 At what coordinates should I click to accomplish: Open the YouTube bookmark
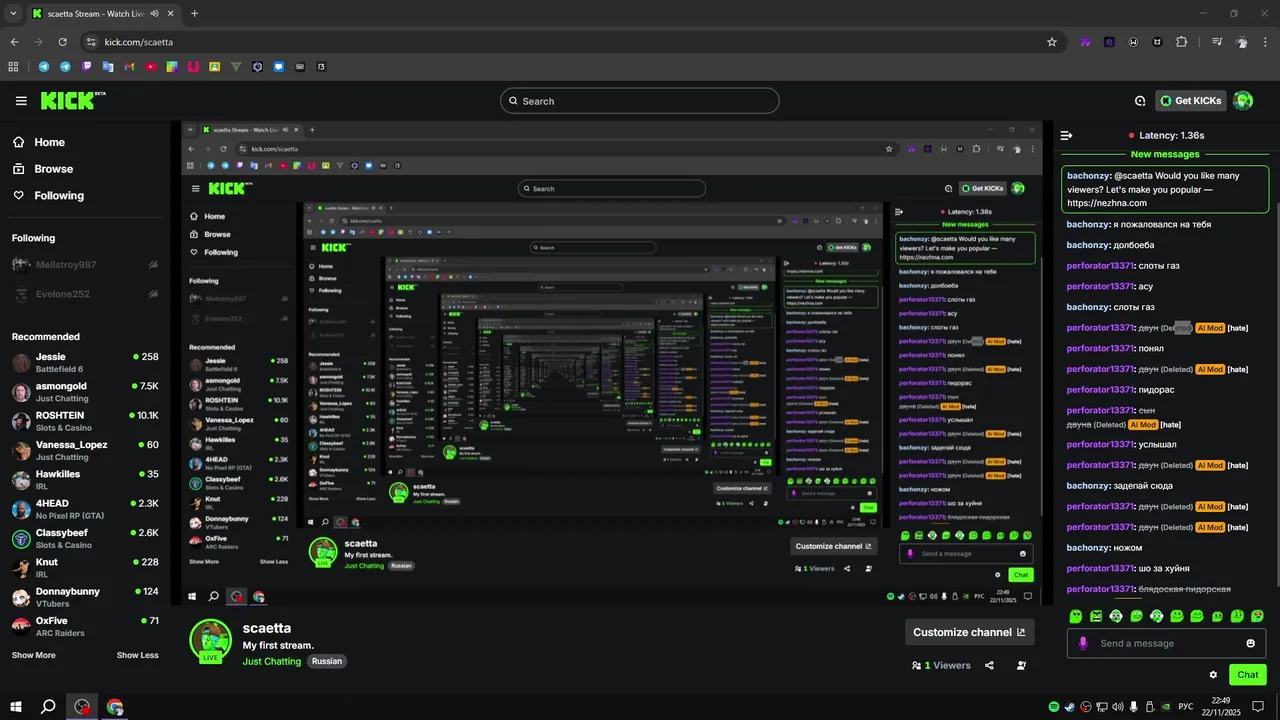coord(150,67)
